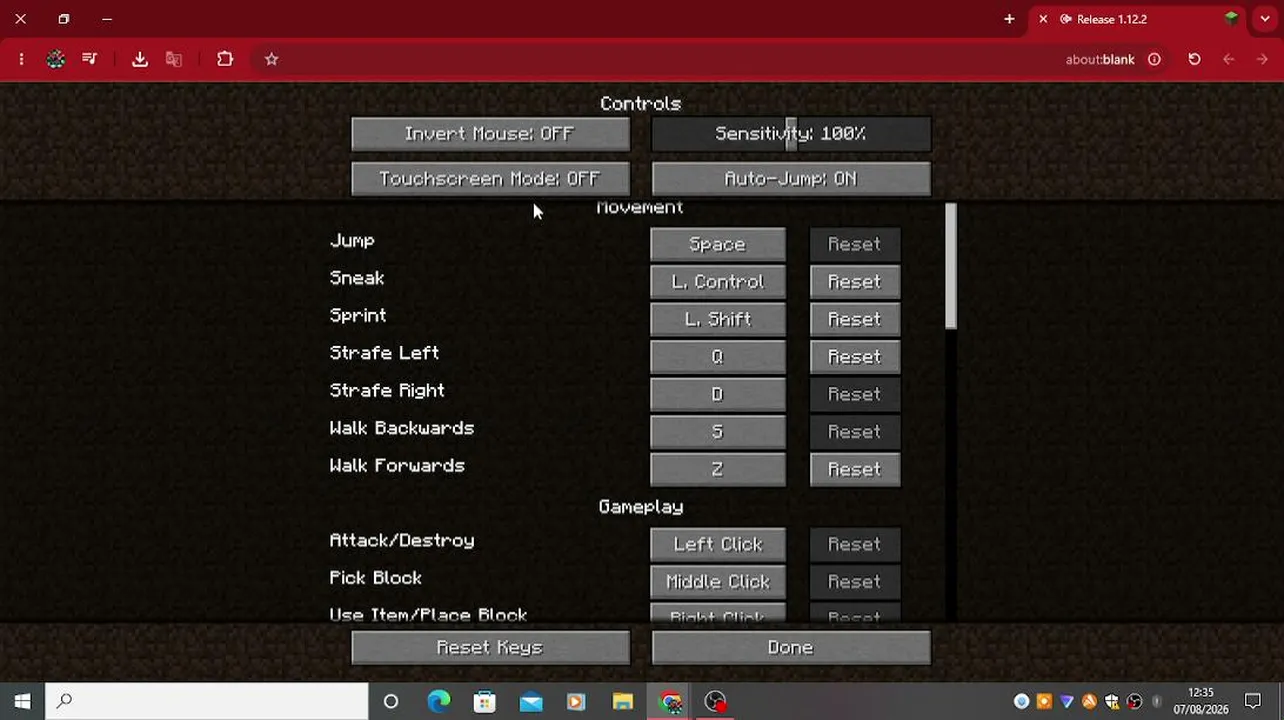Click the "Sprint" control label
This screenshot has height=720, width=1284.
click(x=358, y=316)
